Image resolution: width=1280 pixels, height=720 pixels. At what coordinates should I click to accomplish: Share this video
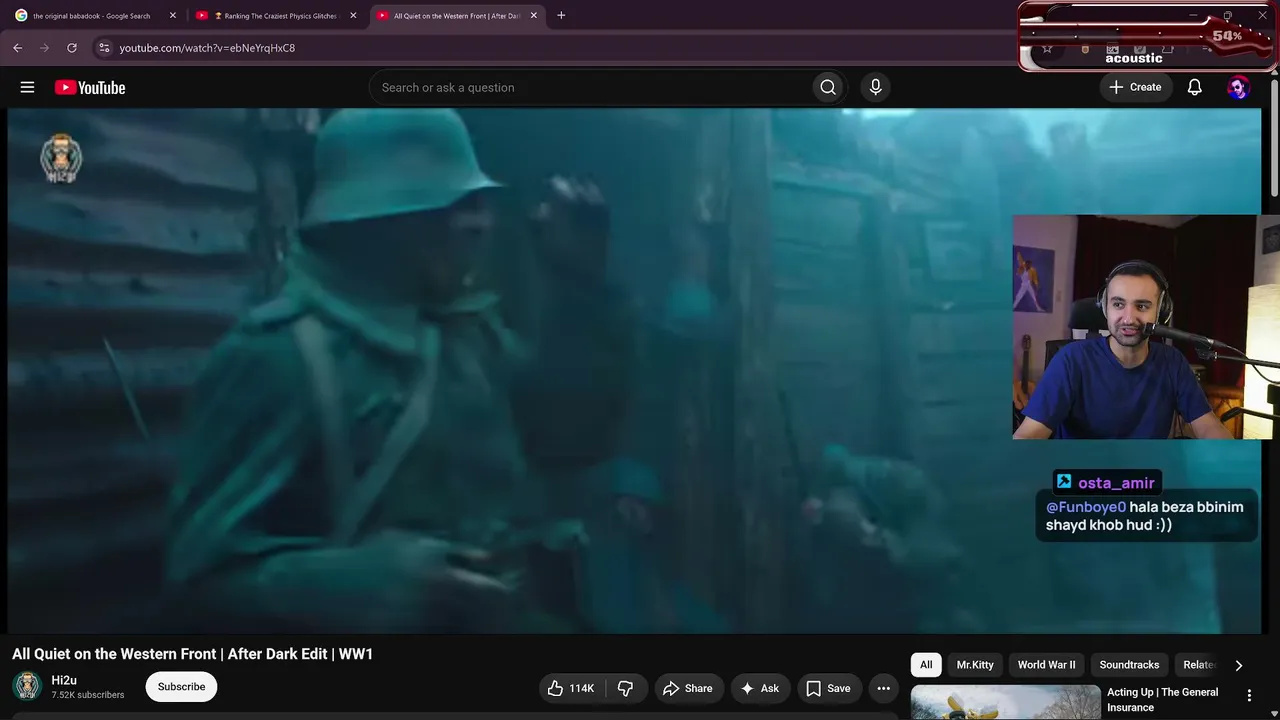click(688, 688)
